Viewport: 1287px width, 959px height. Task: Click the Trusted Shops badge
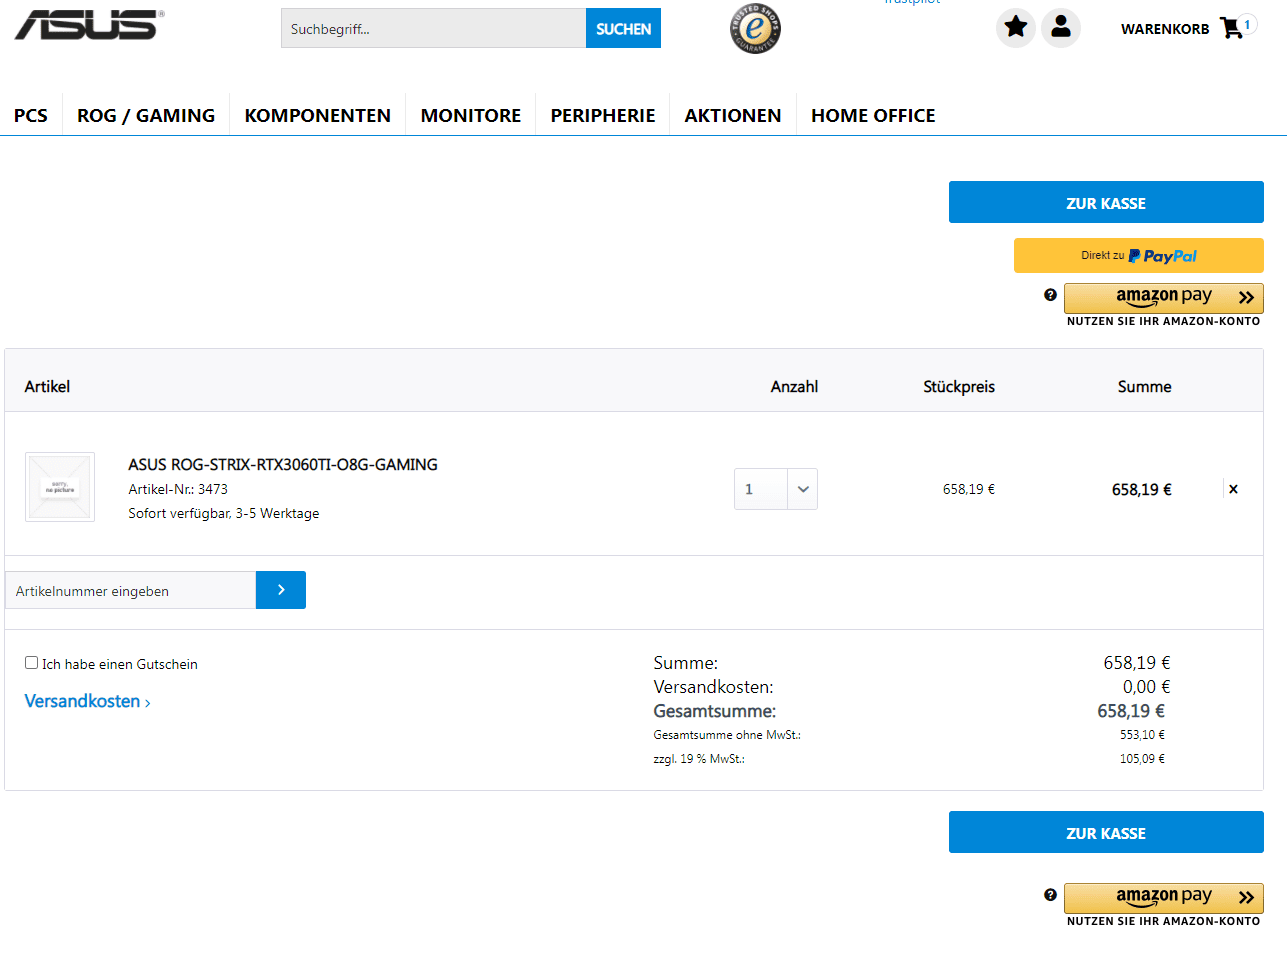point(755,29)
